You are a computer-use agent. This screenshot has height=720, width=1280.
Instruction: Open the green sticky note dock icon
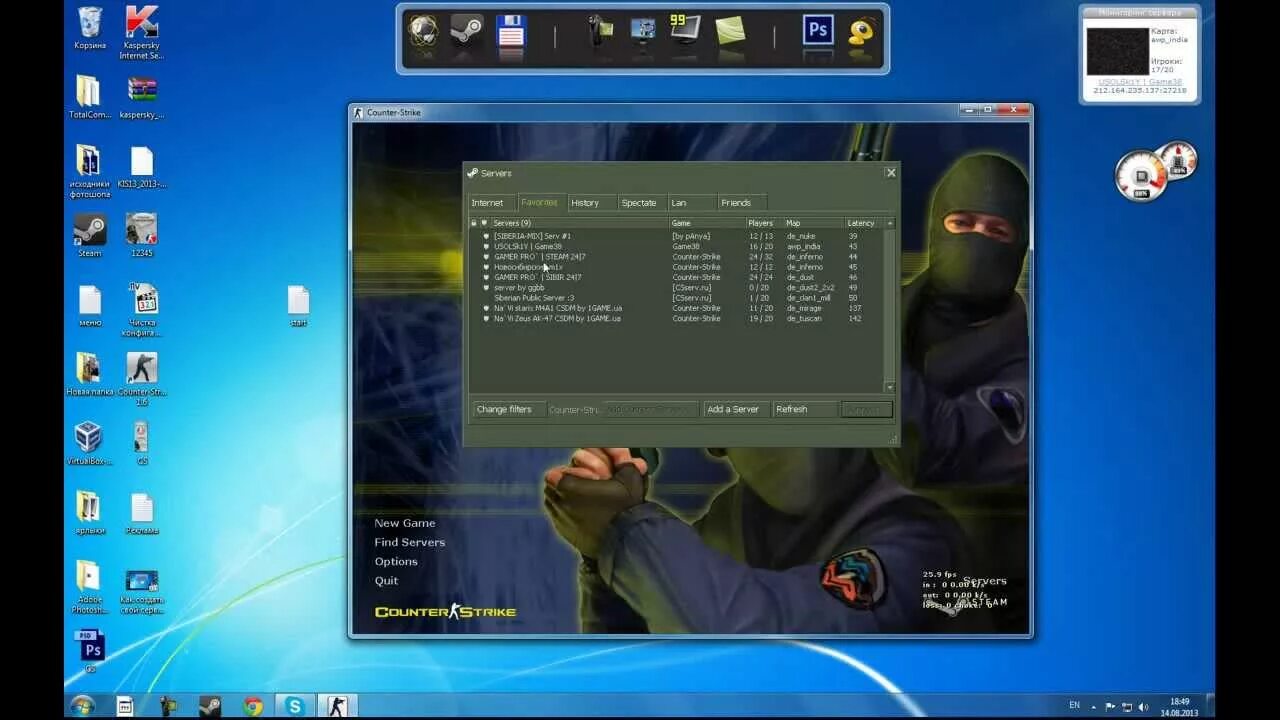(730, 31)
